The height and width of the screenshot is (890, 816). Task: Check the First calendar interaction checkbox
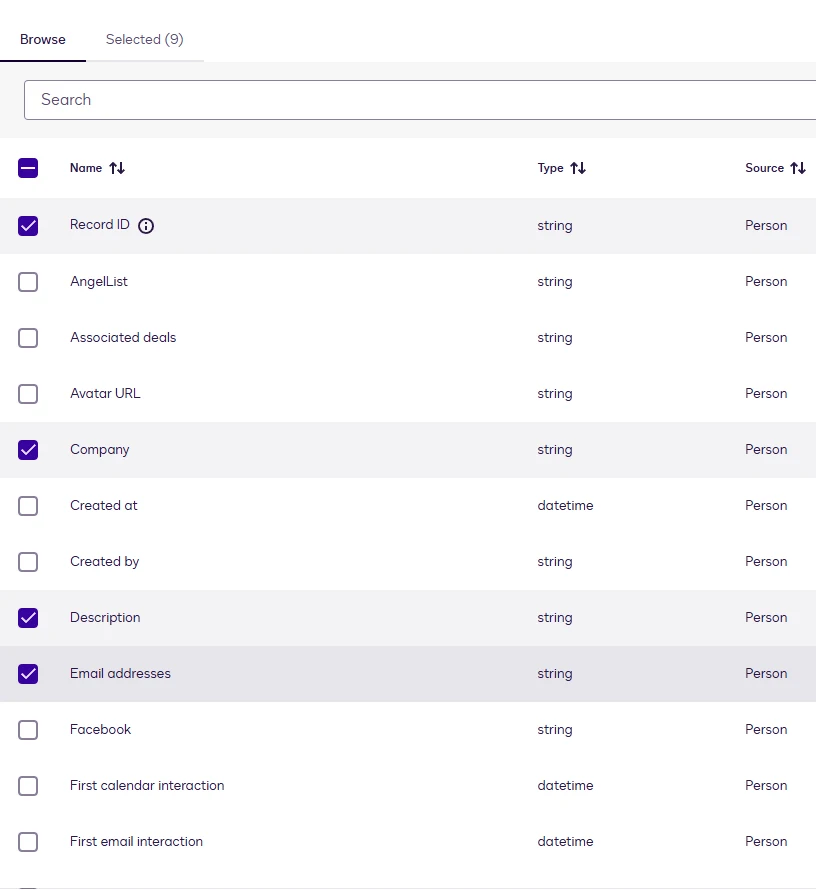[28, 786]
